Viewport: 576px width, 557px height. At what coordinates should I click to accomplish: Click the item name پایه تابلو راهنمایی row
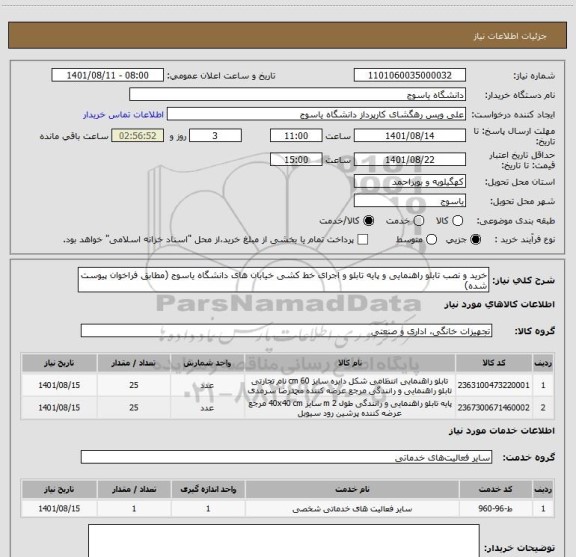[350, 408]
